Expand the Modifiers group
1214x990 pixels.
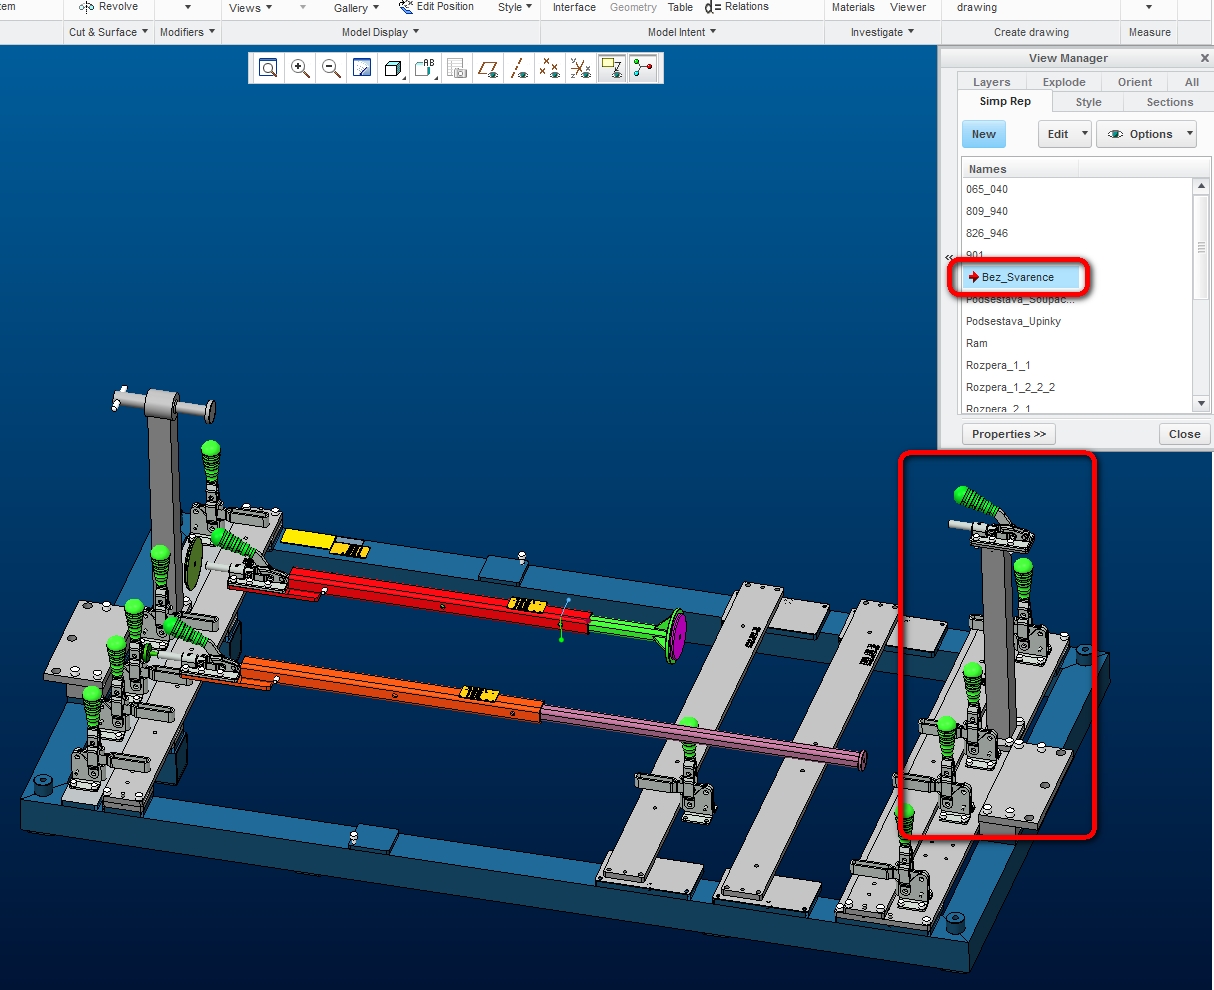pyautogui.click(x=188, y=32)
